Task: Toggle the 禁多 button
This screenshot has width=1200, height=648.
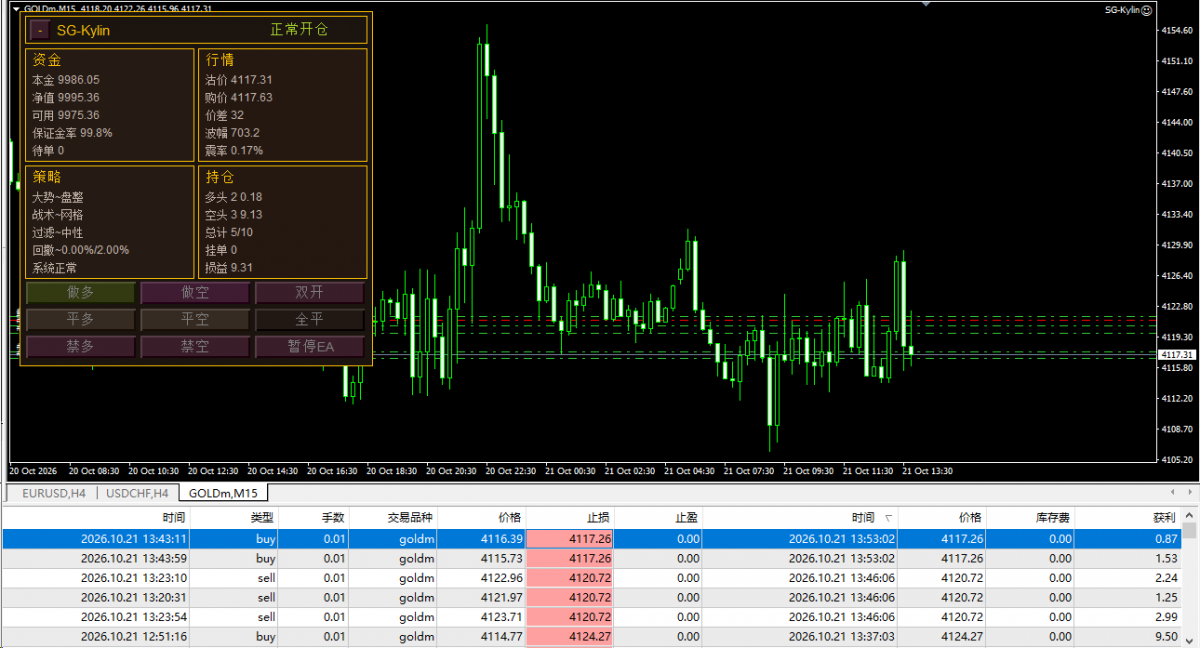Action: pos(80,347)
